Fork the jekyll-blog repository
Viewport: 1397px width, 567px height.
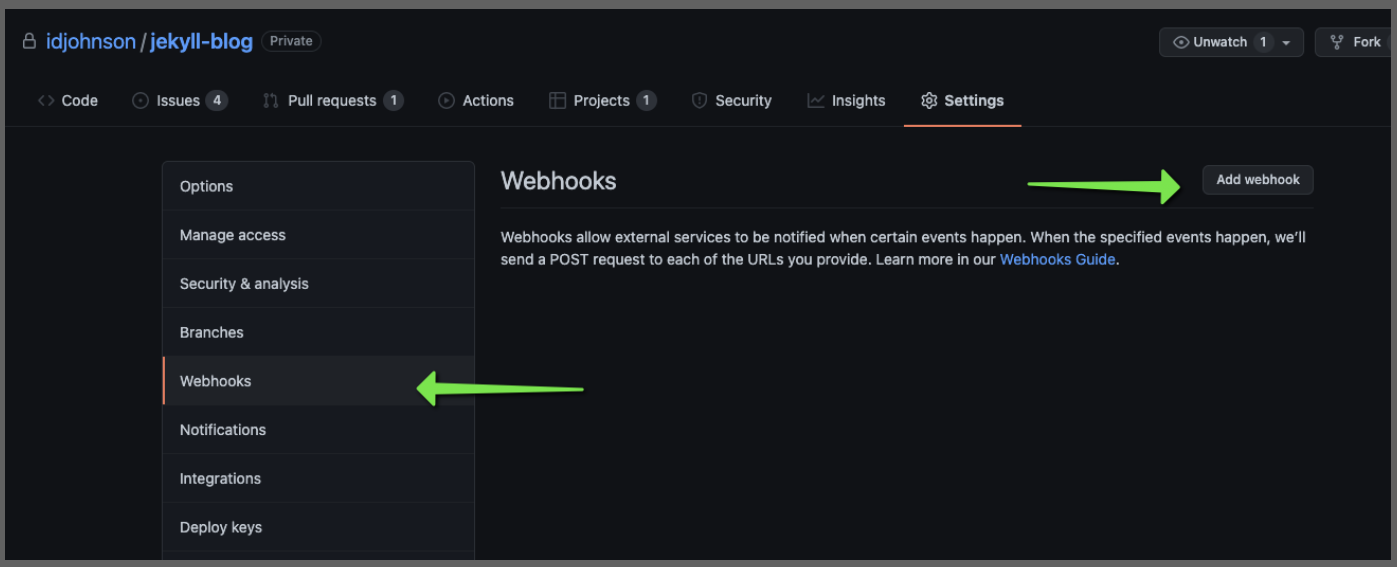click(1356, 42)
